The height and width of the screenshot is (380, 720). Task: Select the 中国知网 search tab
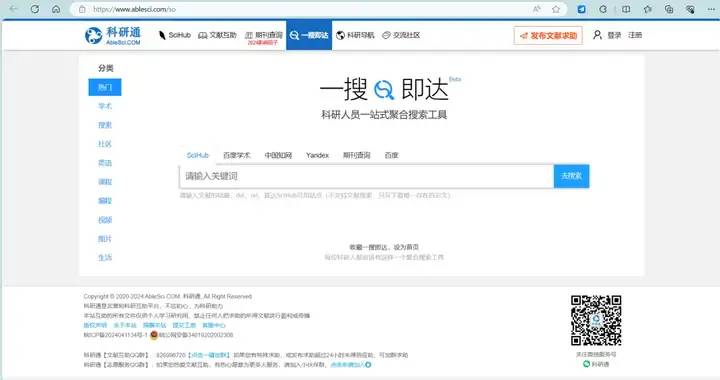tap(278, 156)
